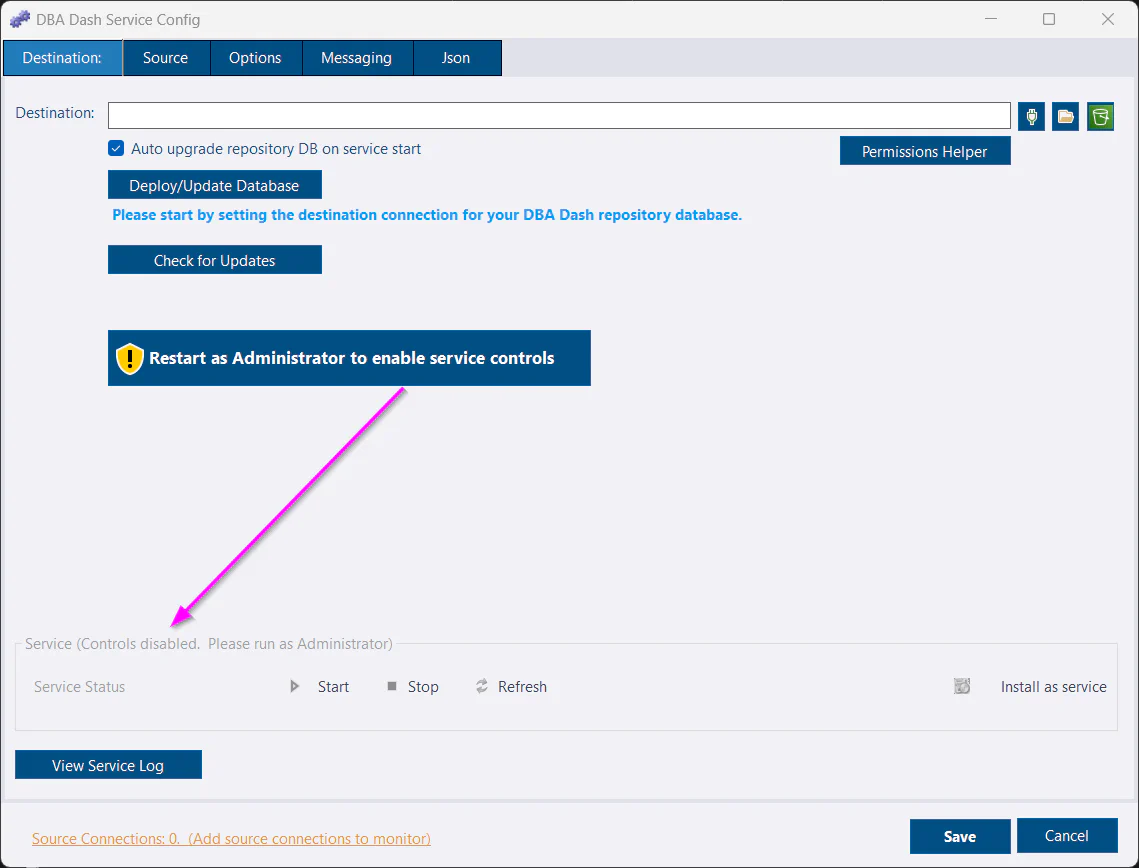Click the Install as service gear icon
1139x868 pixels.
961,686
